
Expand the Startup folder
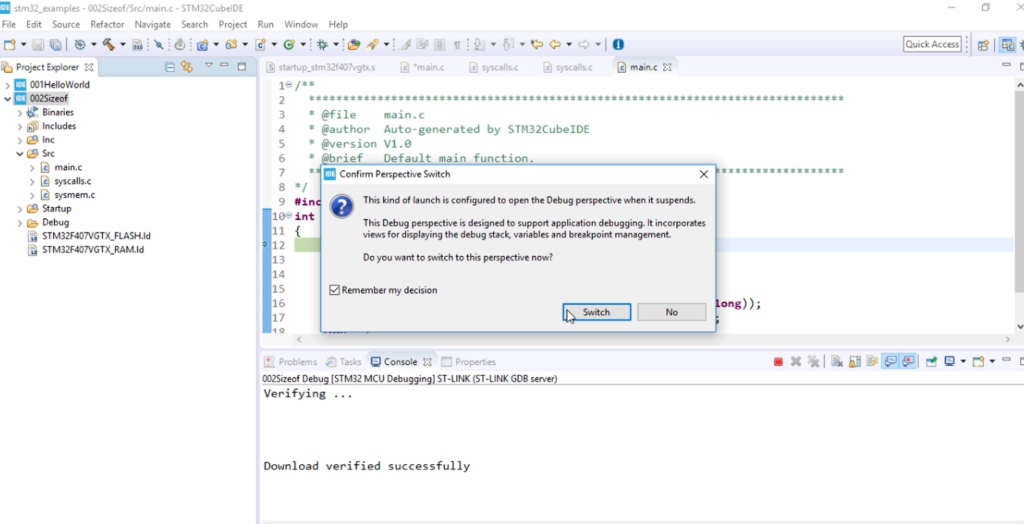click(x=20, y=208)
